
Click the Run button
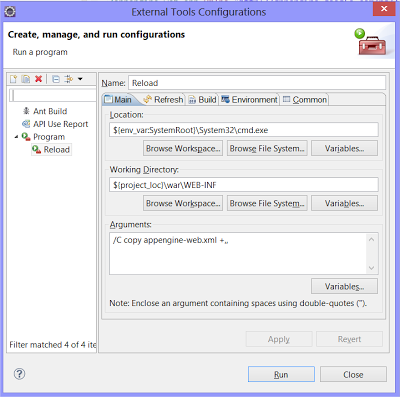(x=281, y=374)
